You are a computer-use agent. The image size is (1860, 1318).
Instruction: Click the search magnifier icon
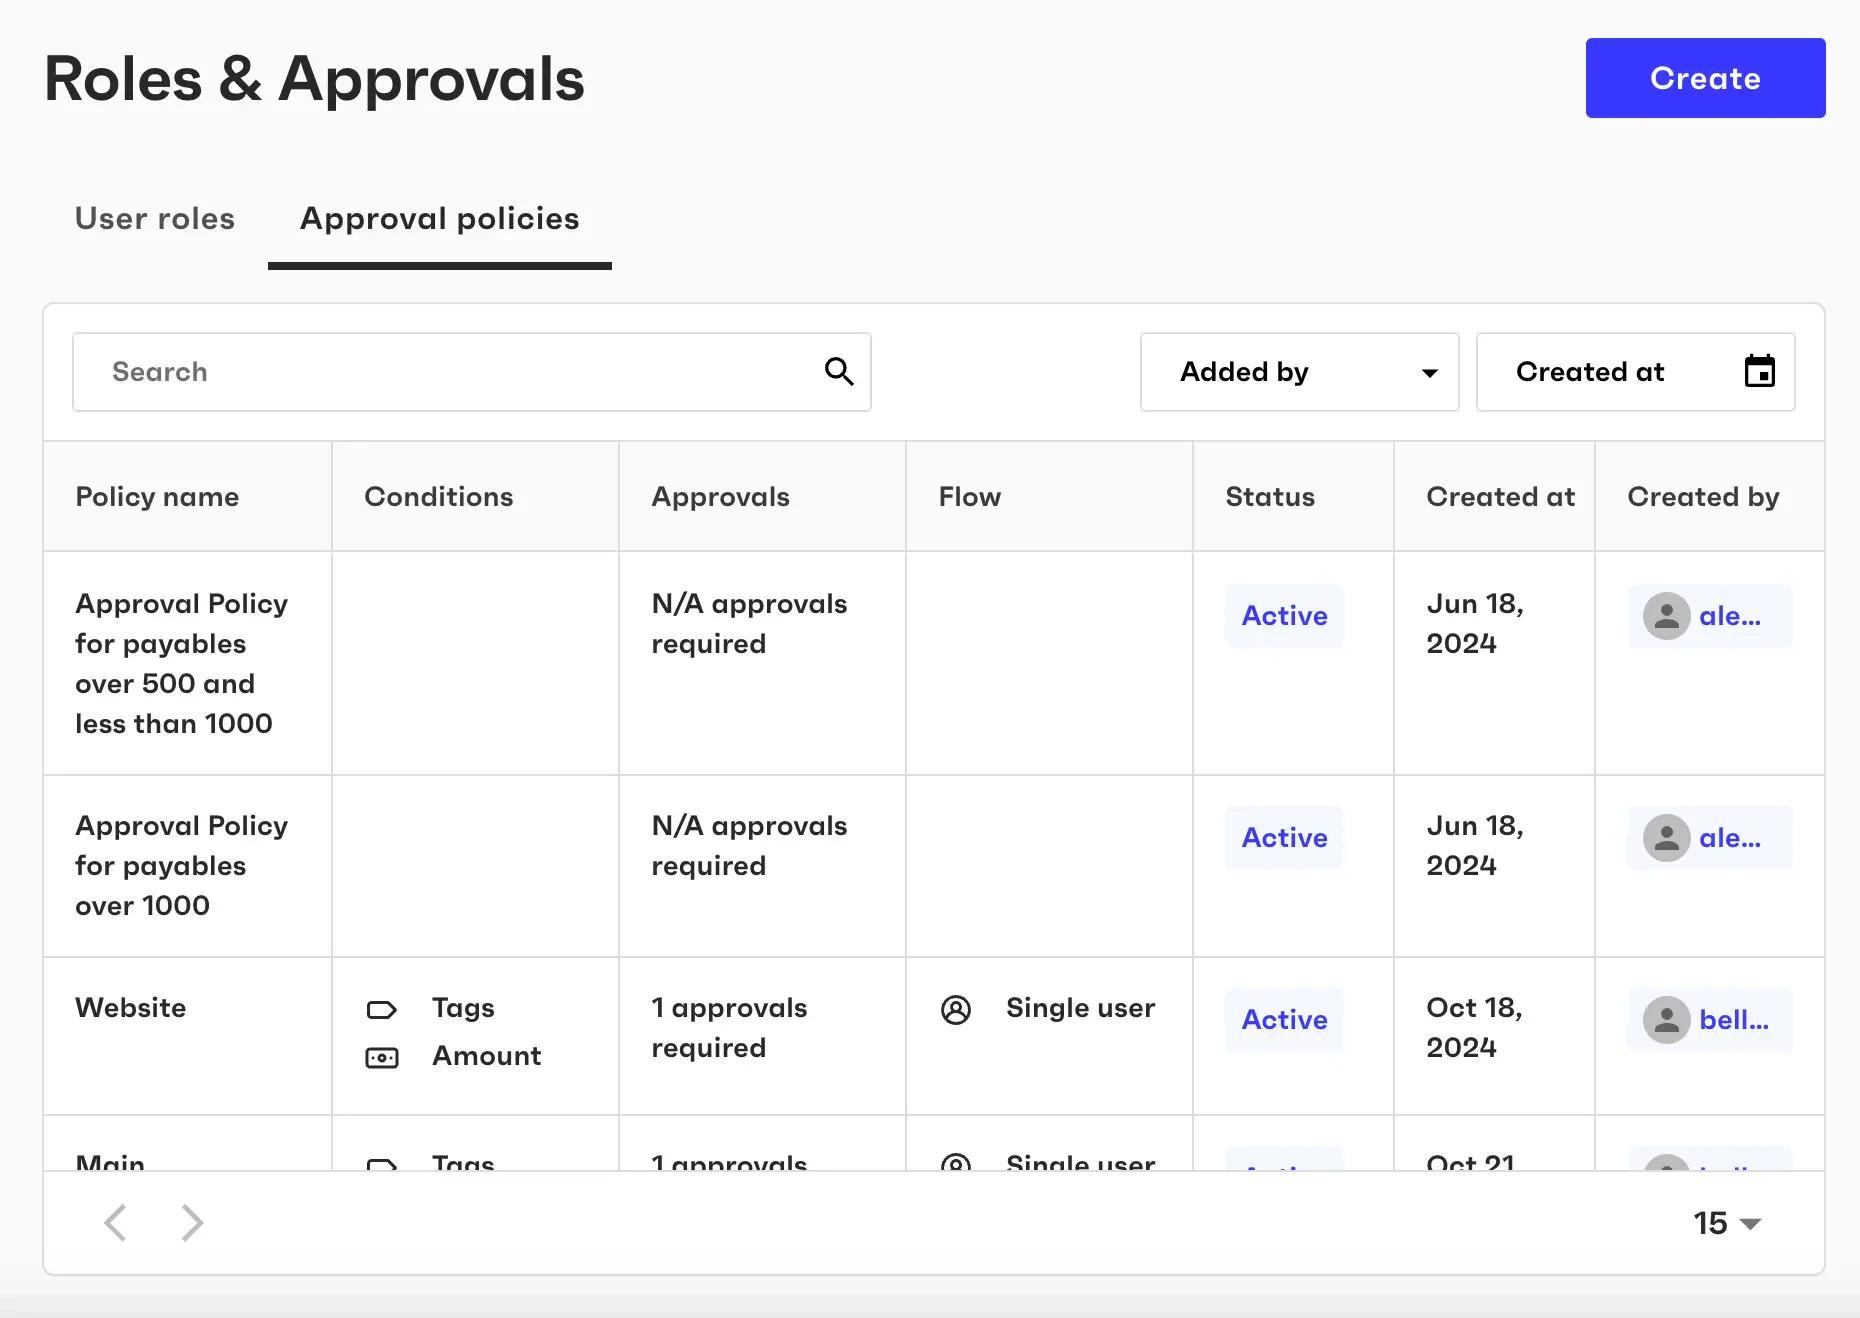(x=839, y=371)
